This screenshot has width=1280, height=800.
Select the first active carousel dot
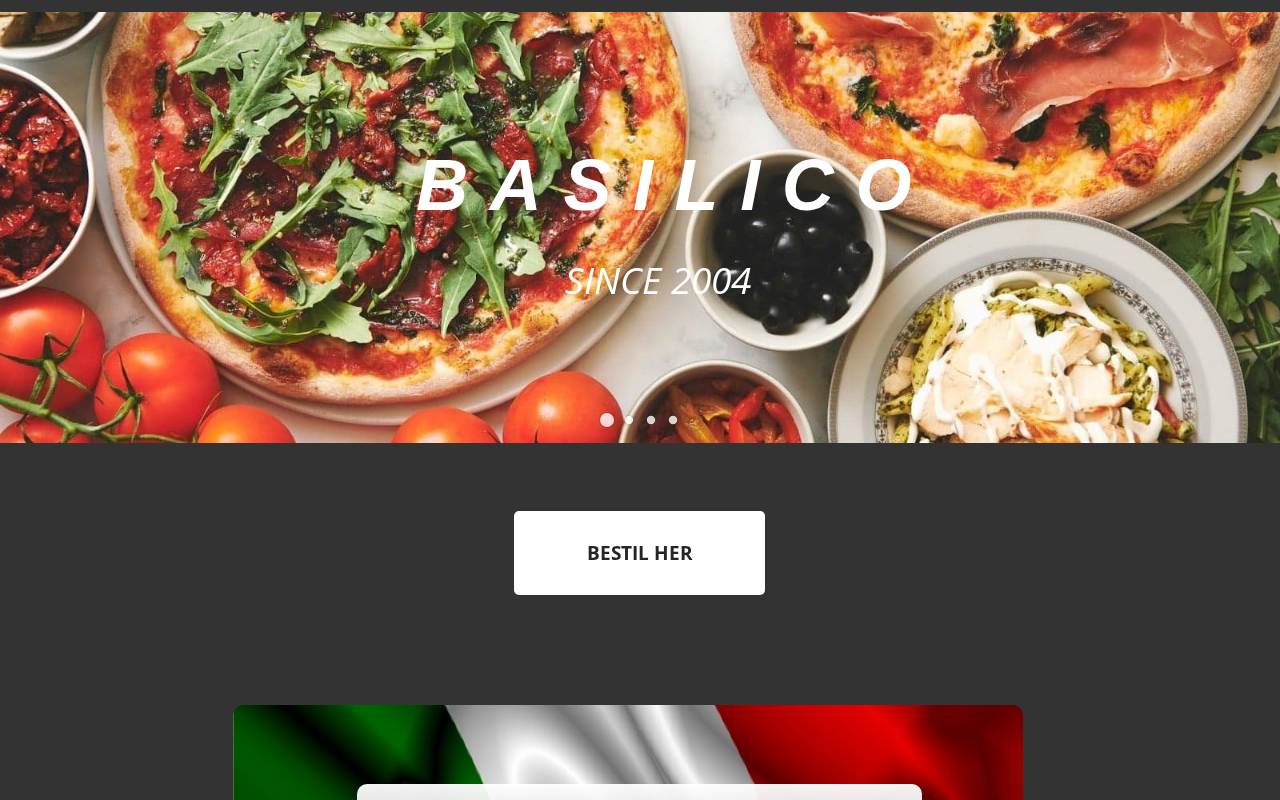pyautogui.click(x=607, y=420)
